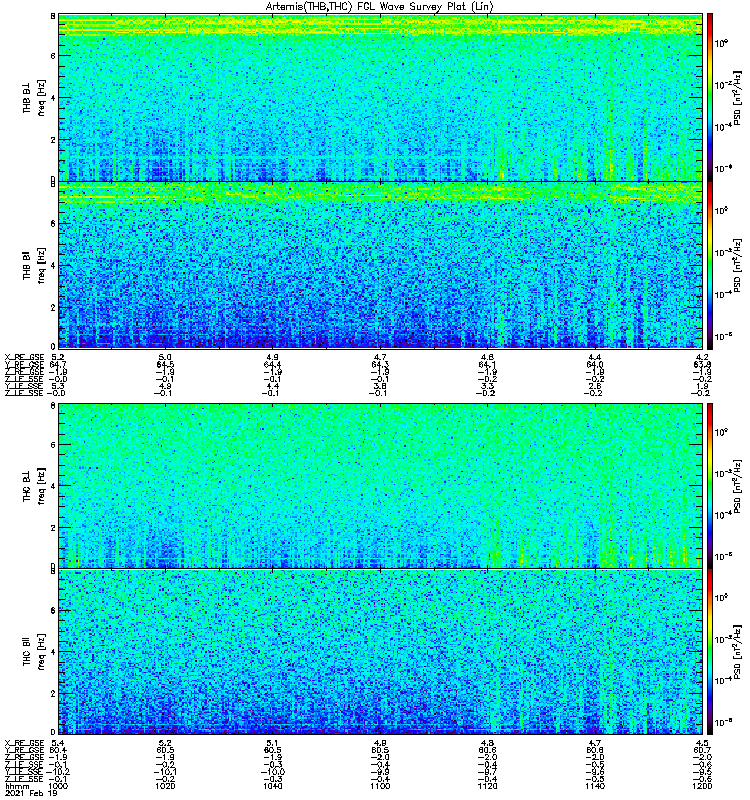The height and width of the screenshot is (800, 750).
Task: Click the 'Y_RE_GSE' row label under the THC panels
Action: [24, 750]
